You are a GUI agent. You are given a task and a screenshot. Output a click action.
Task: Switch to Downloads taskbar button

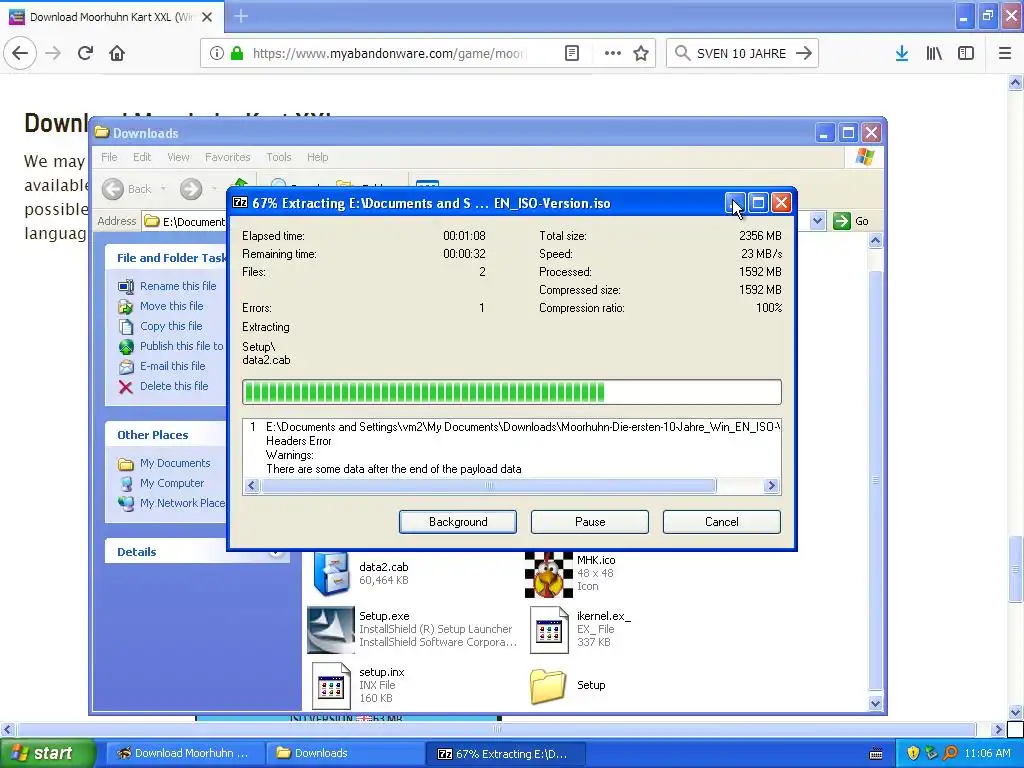[345, 753]
